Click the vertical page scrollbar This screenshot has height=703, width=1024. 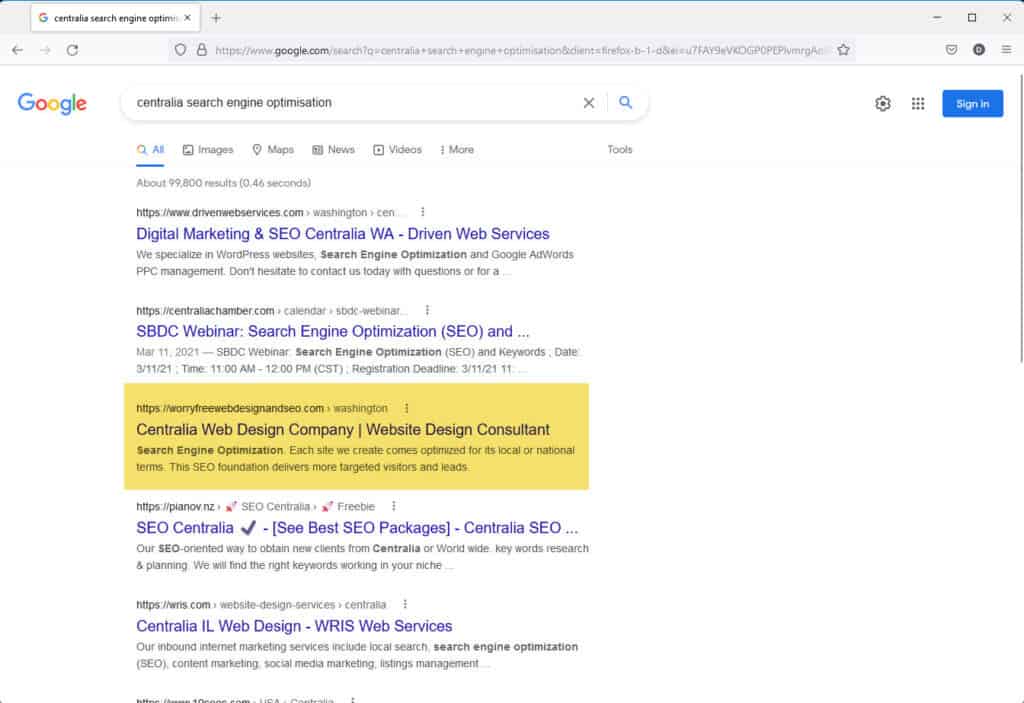pyautogui.click(x=1019, y=219)
